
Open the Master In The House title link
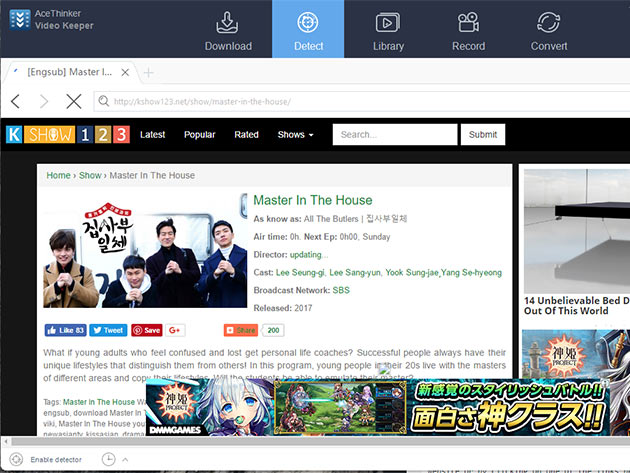(x=313, y=200)
